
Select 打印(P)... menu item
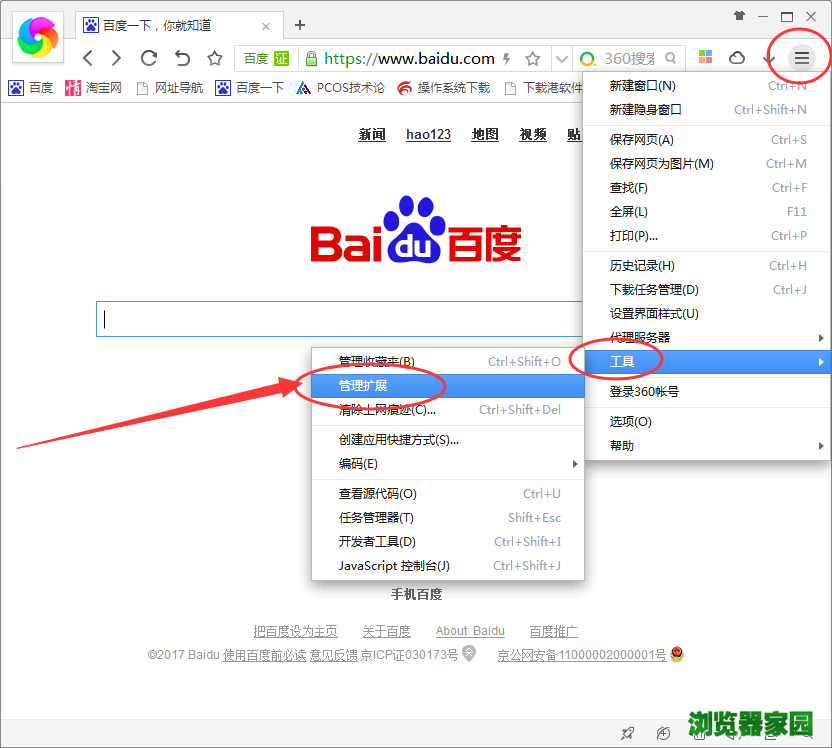tap(707, 236)
